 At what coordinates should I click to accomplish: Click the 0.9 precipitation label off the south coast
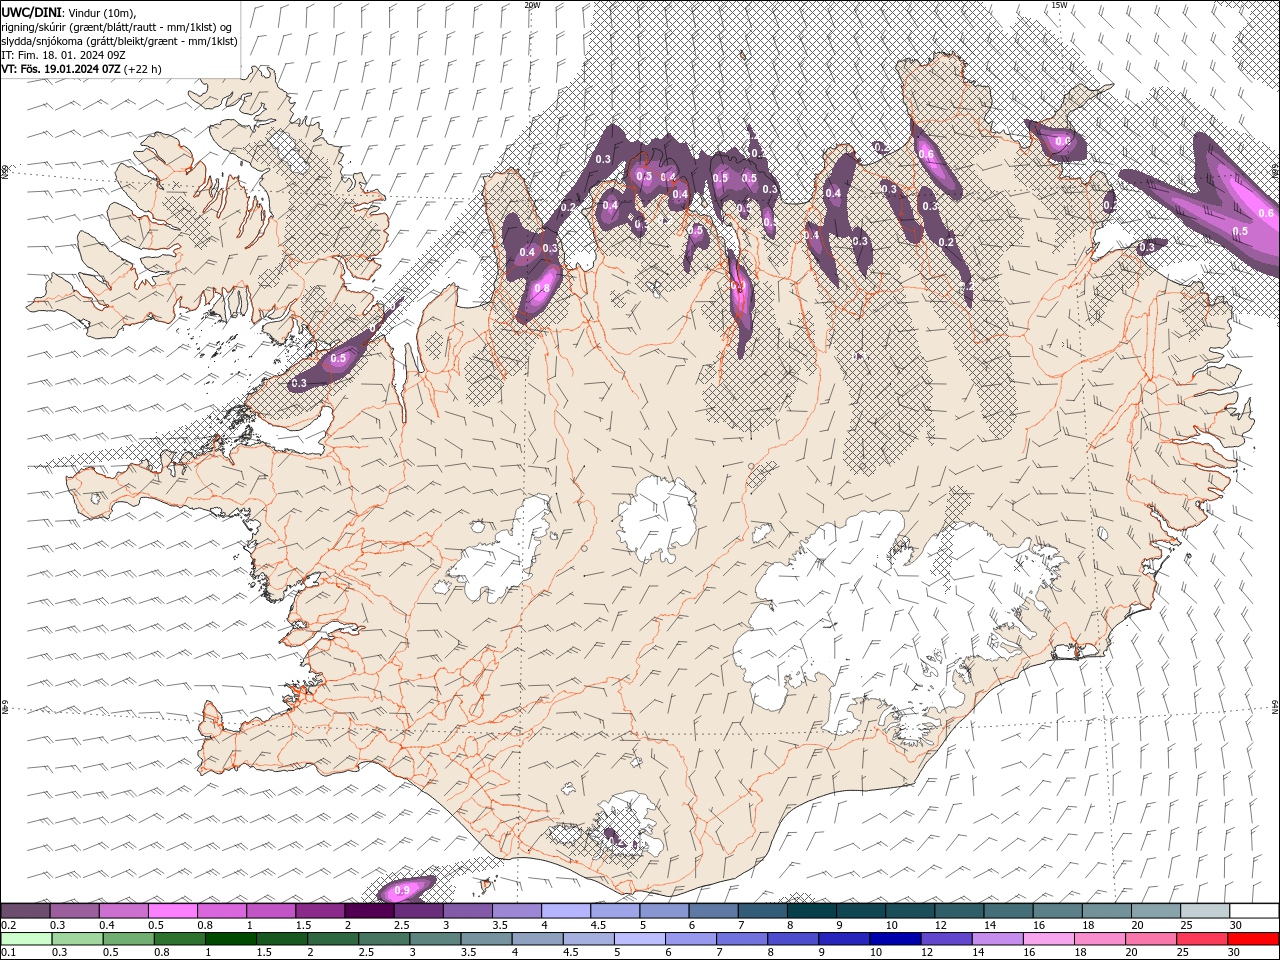402,889
